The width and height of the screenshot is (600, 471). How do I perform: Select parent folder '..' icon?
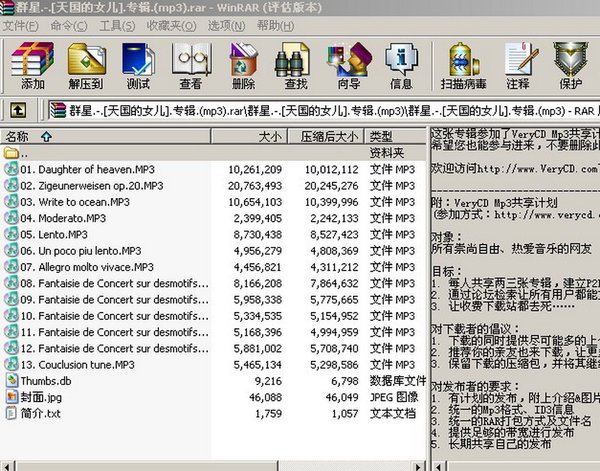11,153
